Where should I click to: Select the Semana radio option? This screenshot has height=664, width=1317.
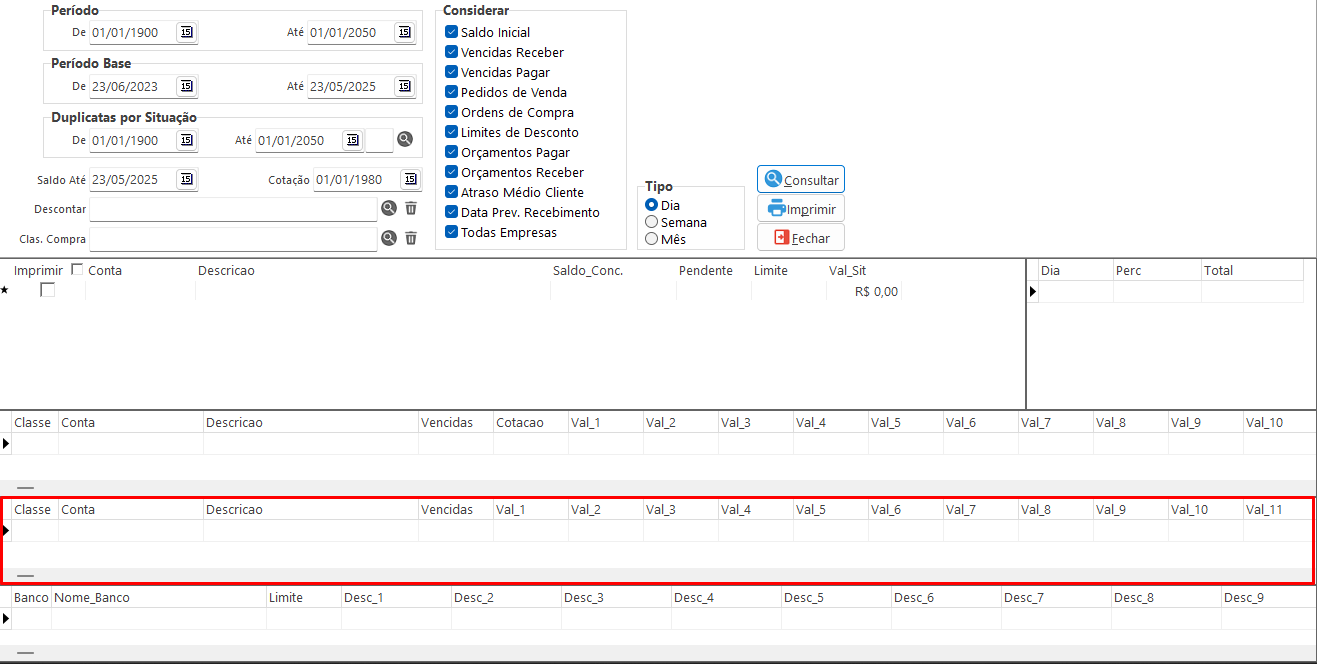[x=652, y=222]
